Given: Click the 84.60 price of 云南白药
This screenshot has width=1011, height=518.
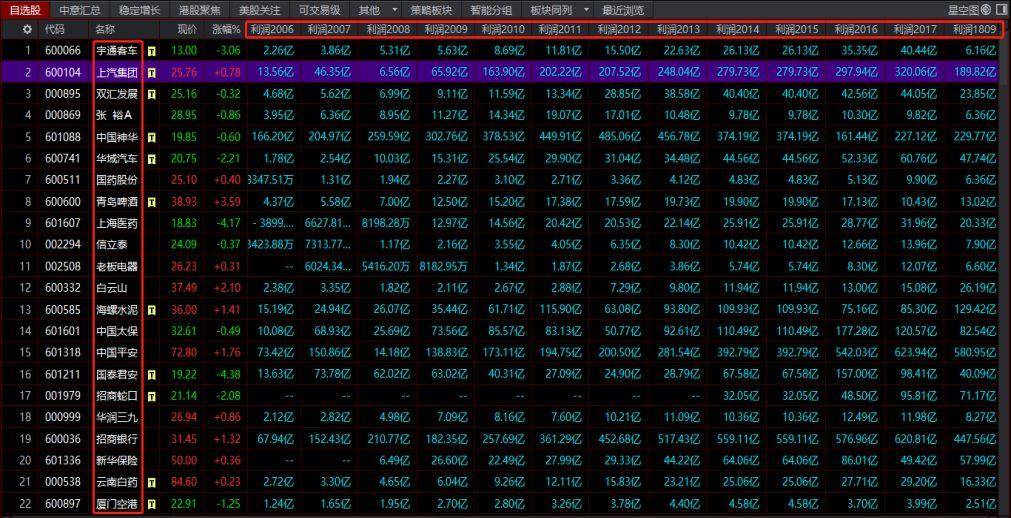Looking at the screenshot, I should [184, 482].
